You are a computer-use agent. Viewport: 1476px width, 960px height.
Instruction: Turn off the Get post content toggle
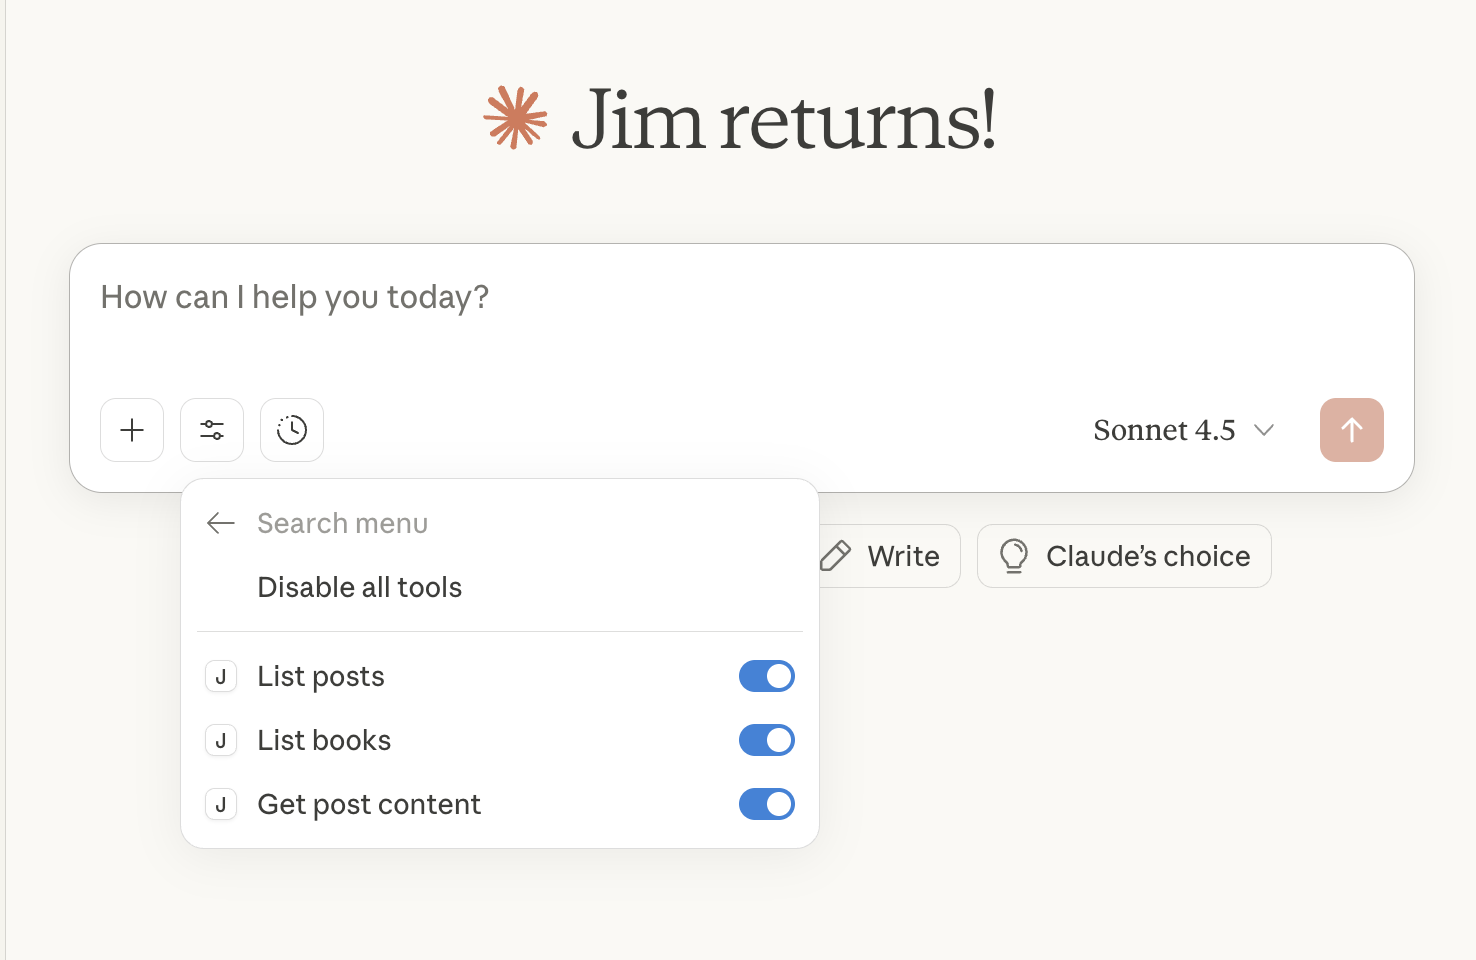click(766, 805)
